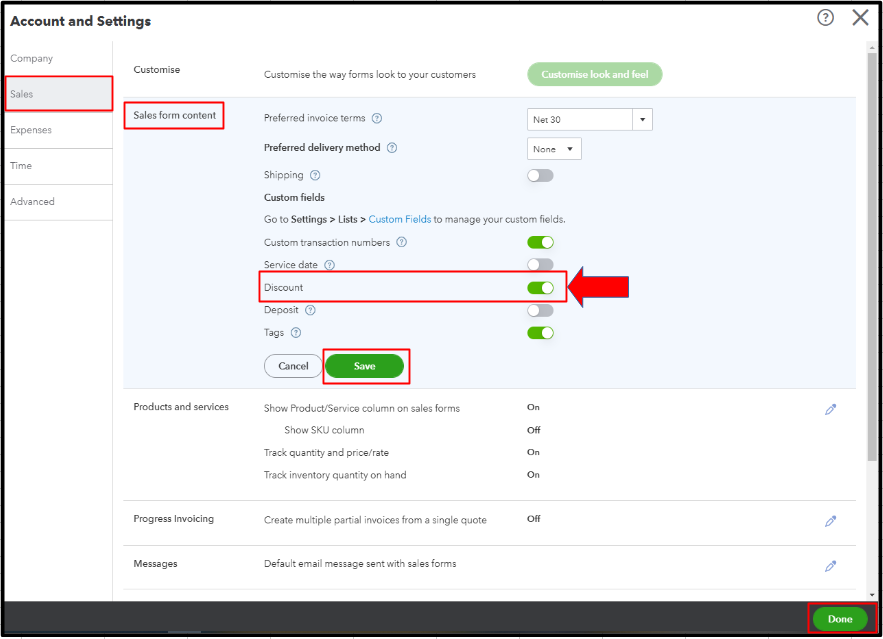This screenshot has height=639, width=883.
Task: Open help for Custom transaction numbers
Action: coord(401,242)
